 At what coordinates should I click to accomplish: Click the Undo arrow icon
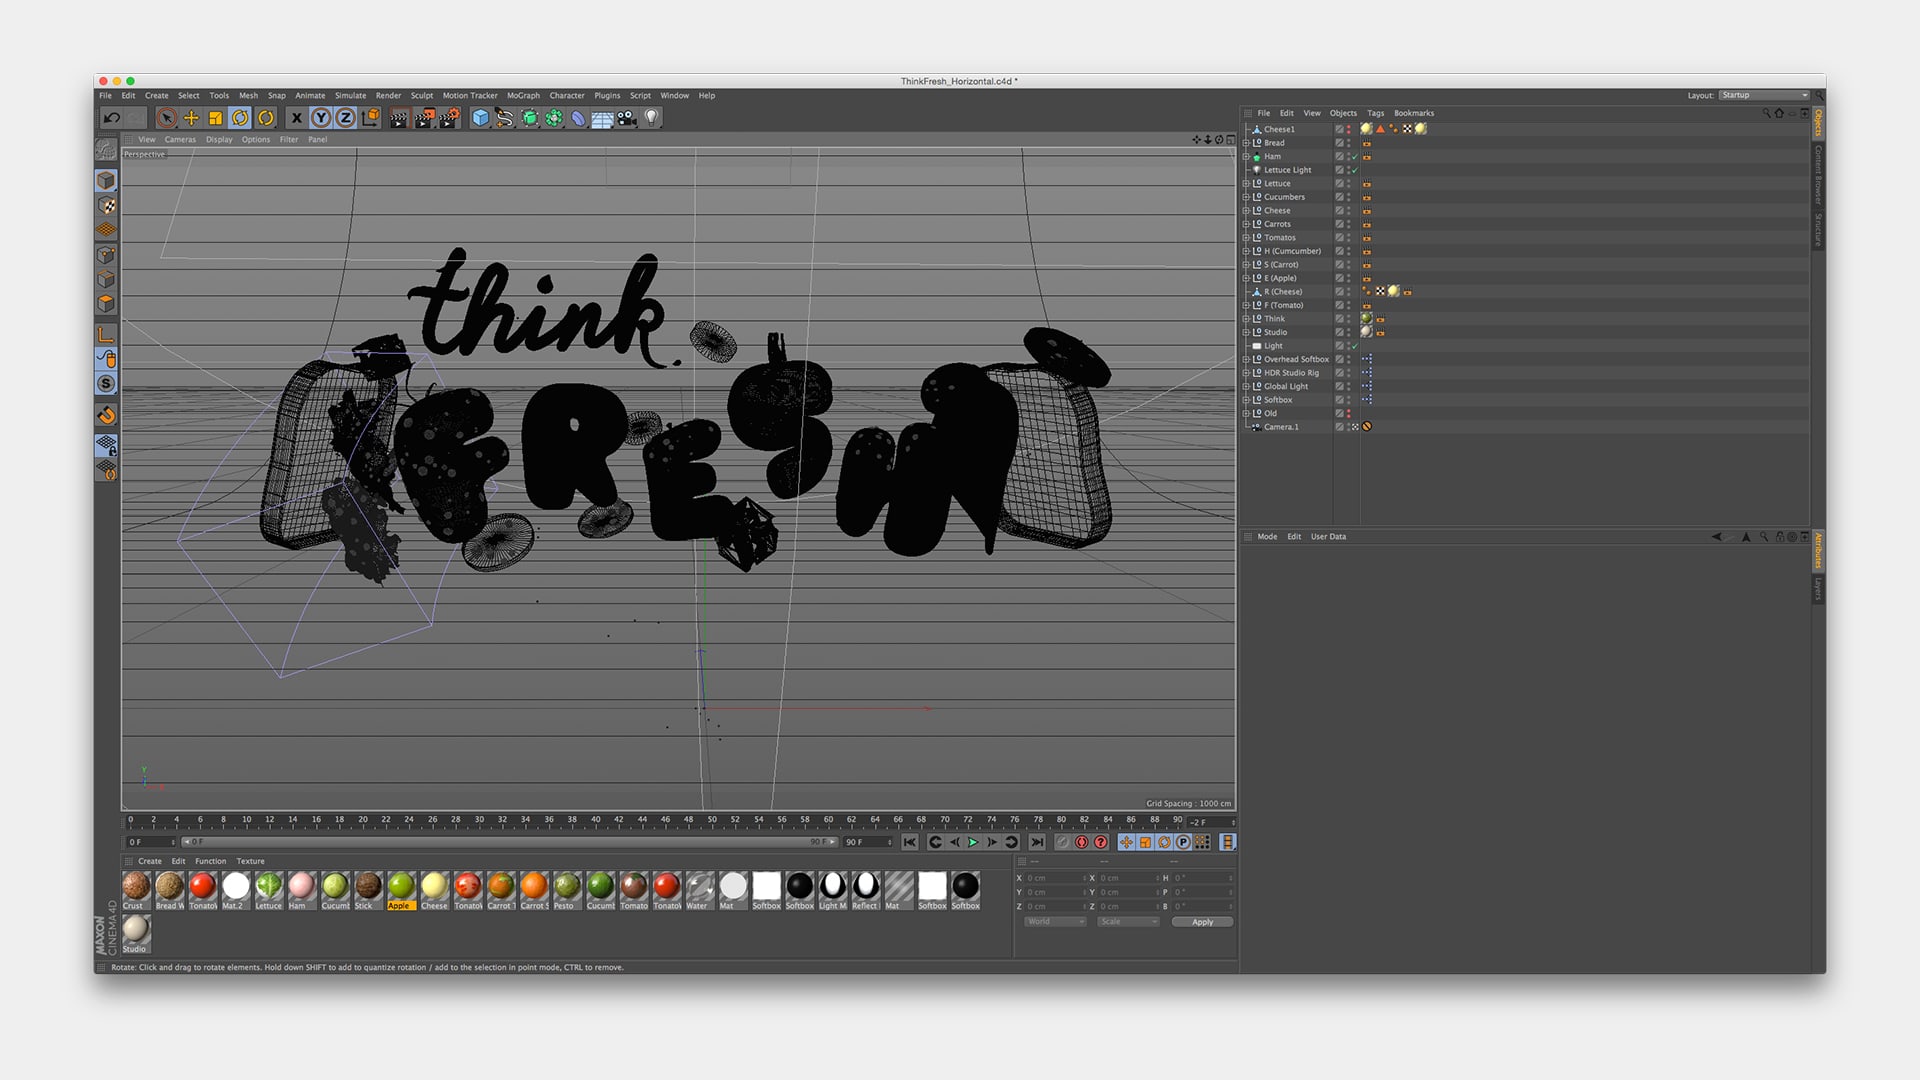point(112,118)
